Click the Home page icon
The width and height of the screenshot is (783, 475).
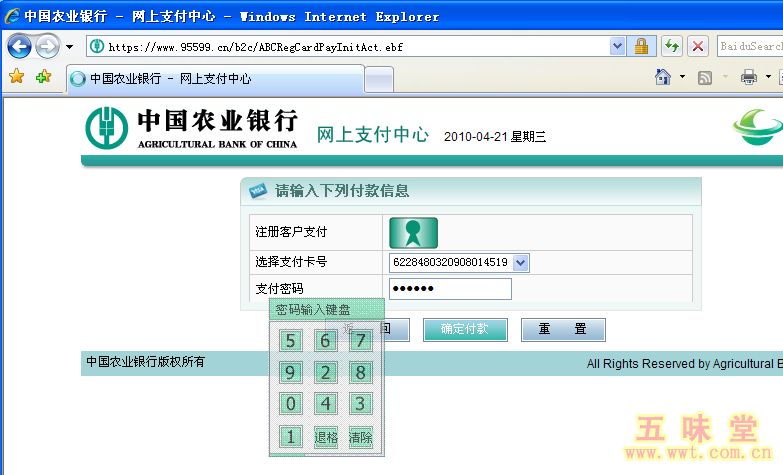[662, 77]
